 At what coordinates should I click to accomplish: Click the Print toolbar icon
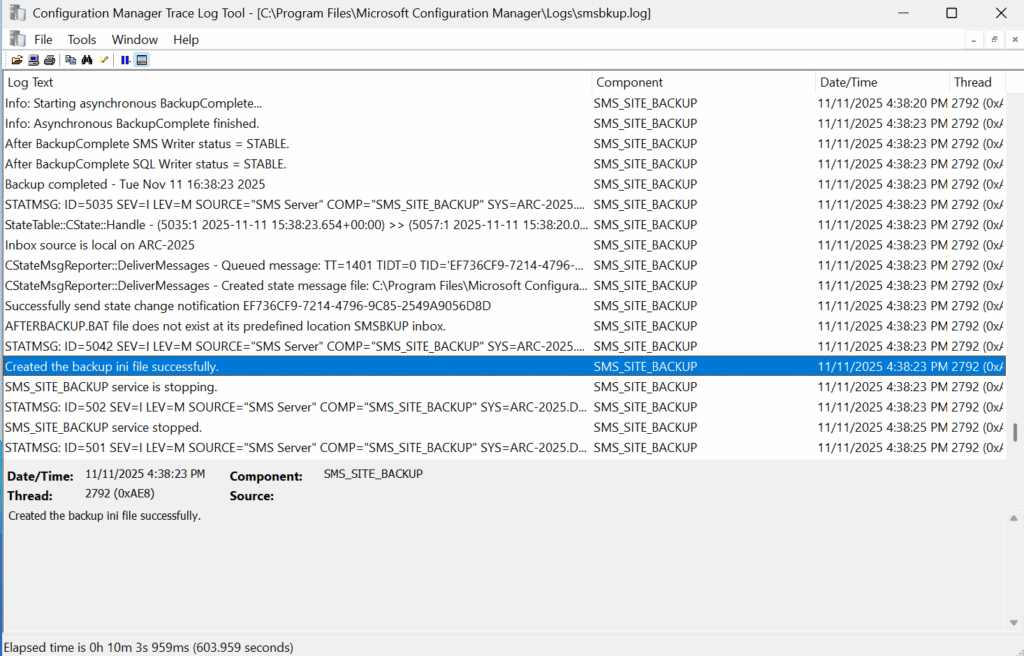[48, 60]
